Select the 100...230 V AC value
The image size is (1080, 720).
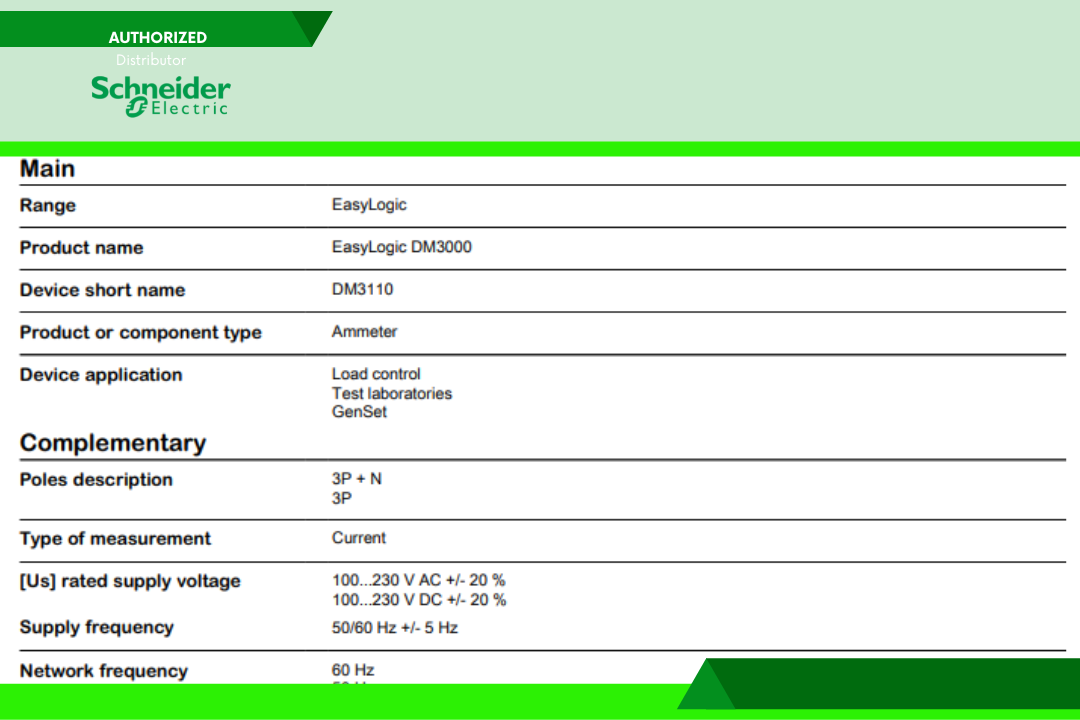coord(419,580)
